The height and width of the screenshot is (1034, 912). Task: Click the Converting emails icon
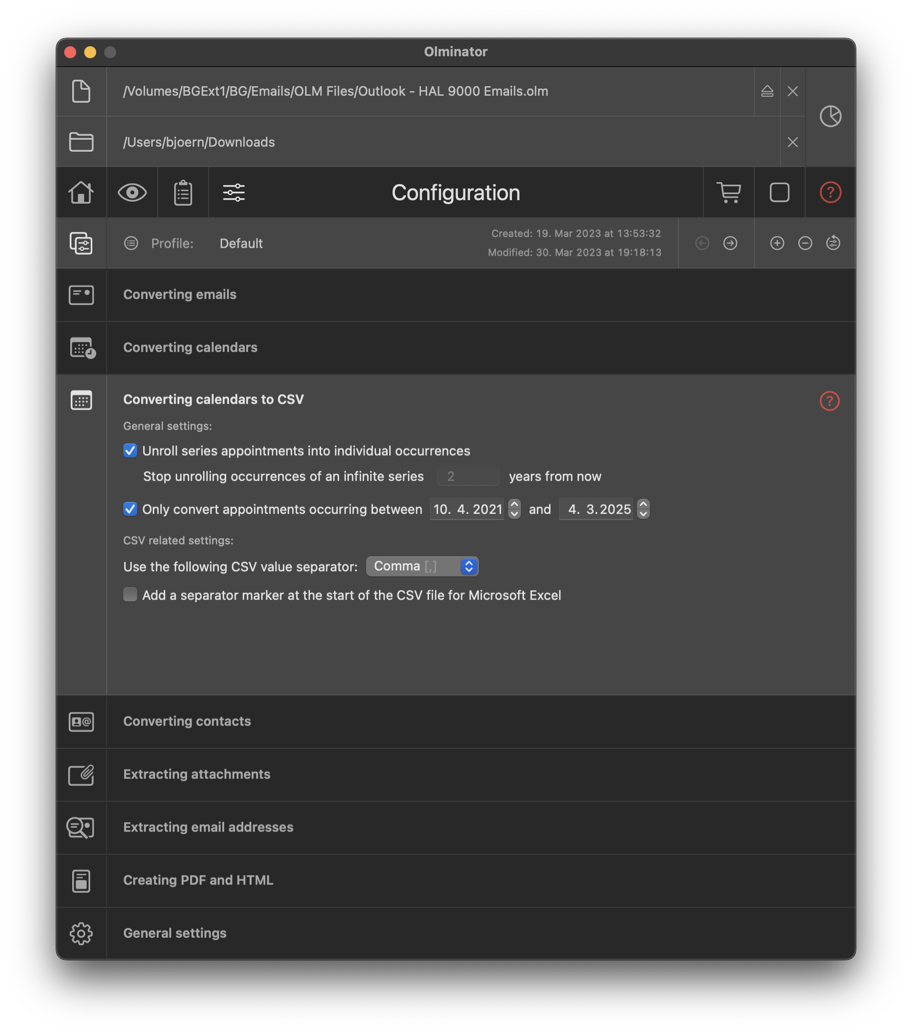click(x=81, y=295)
